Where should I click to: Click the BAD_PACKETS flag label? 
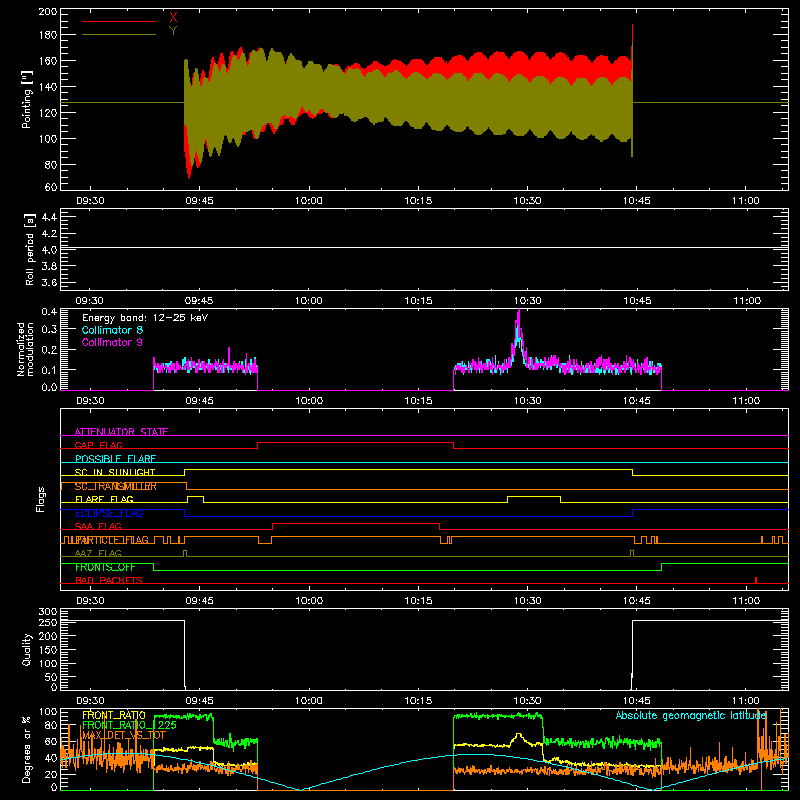click(x=109, y=580)
